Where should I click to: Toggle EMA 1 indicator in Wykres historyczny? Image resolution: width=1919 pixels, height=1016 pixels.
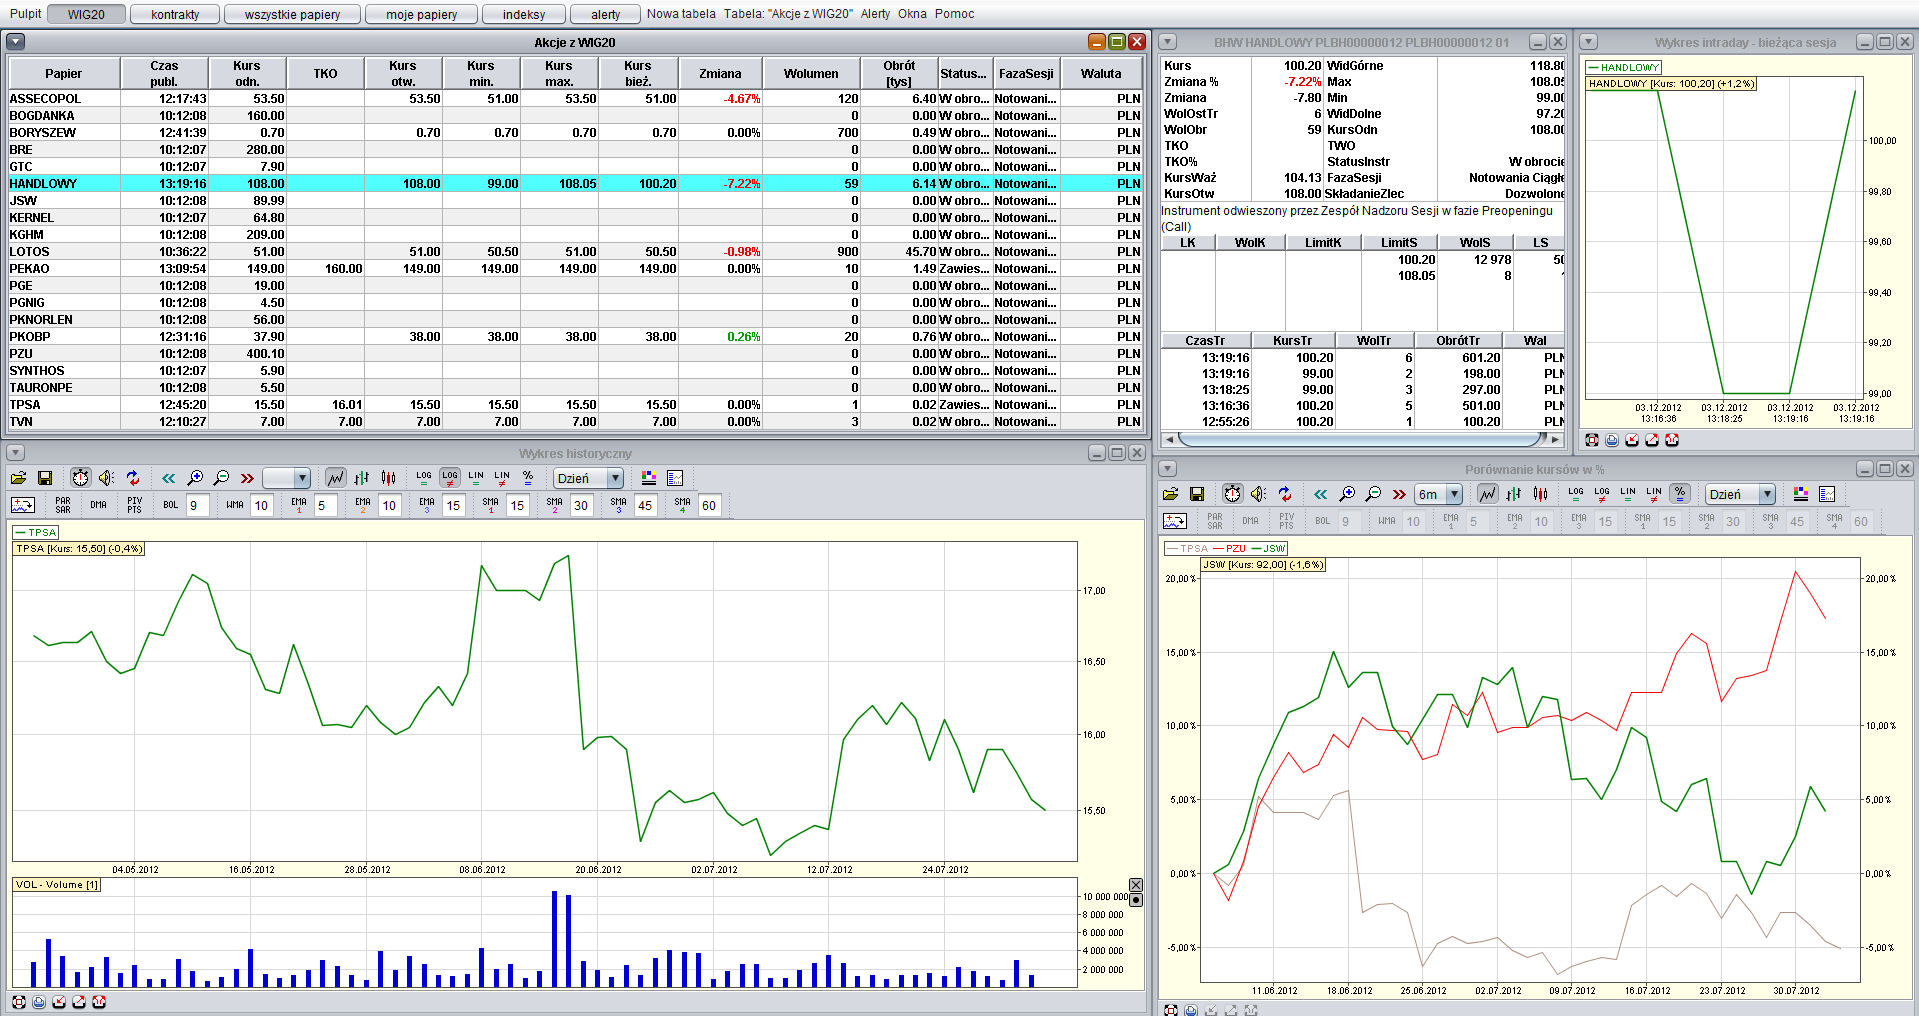tap(299, 506)
